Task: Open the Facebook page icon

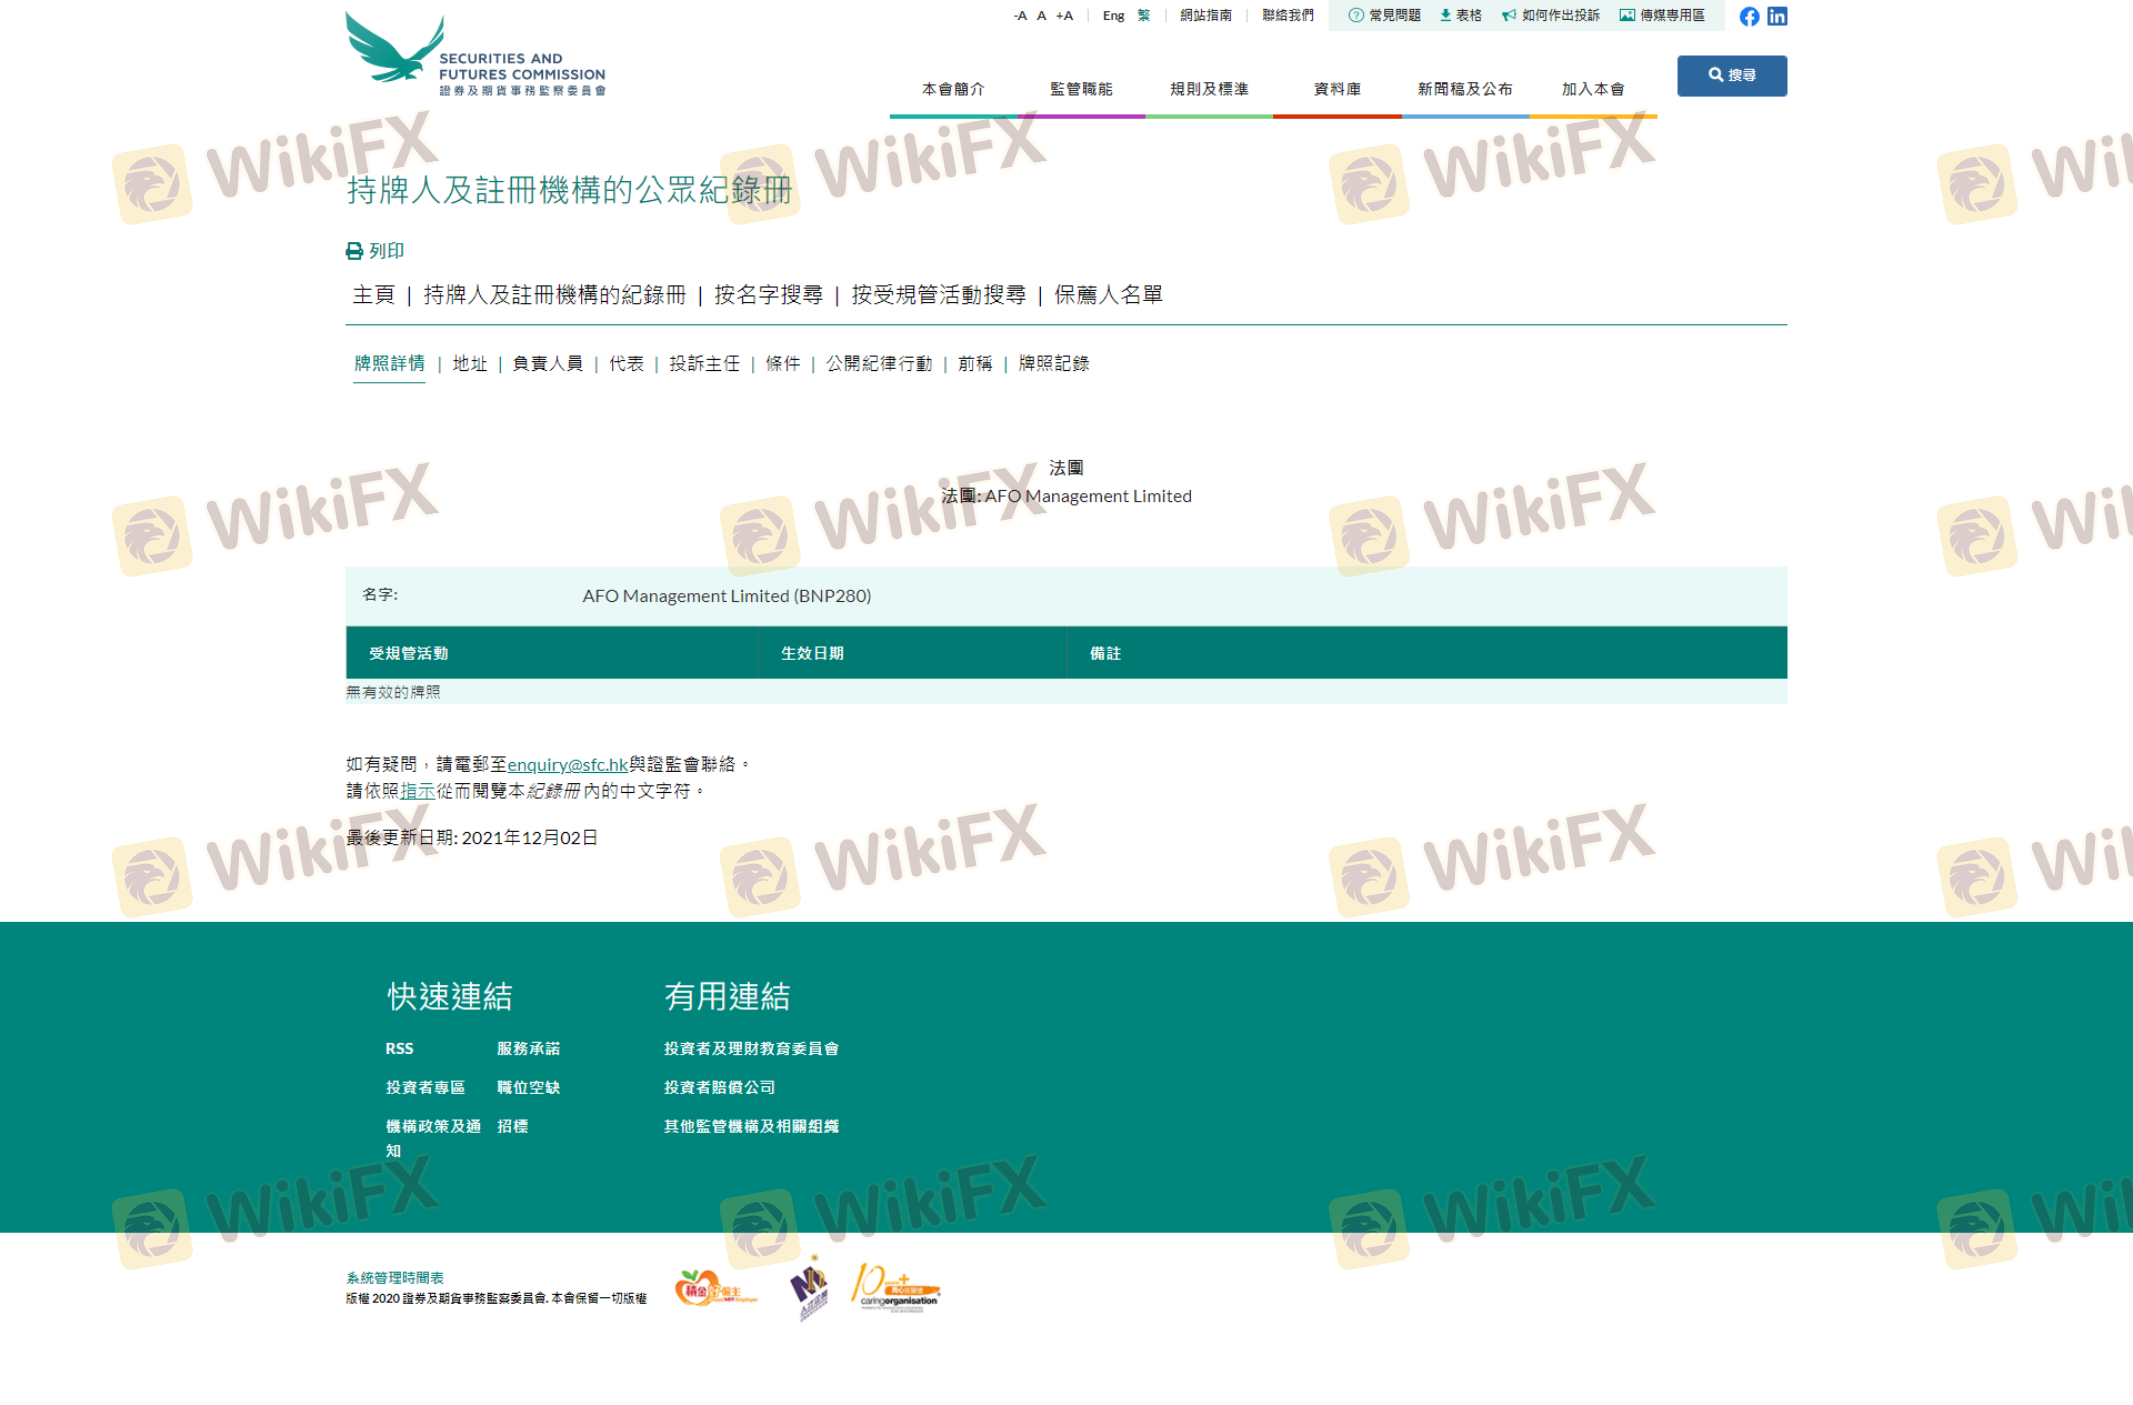Action: 1748,16
